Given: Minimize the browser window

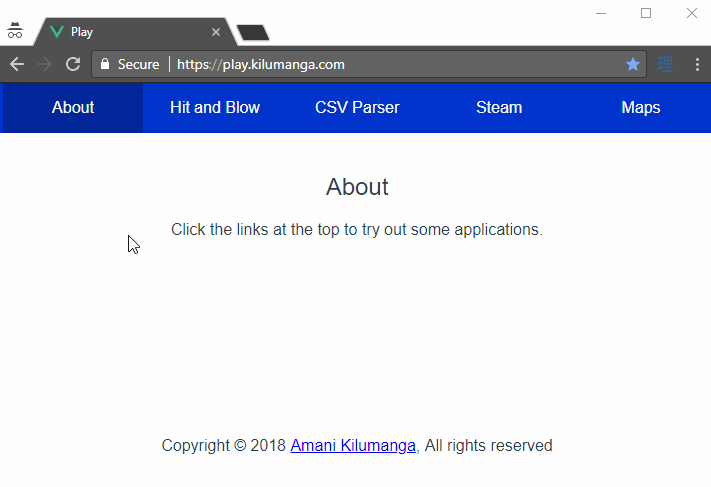Looking at the screenshot, I should click(601, 13).
